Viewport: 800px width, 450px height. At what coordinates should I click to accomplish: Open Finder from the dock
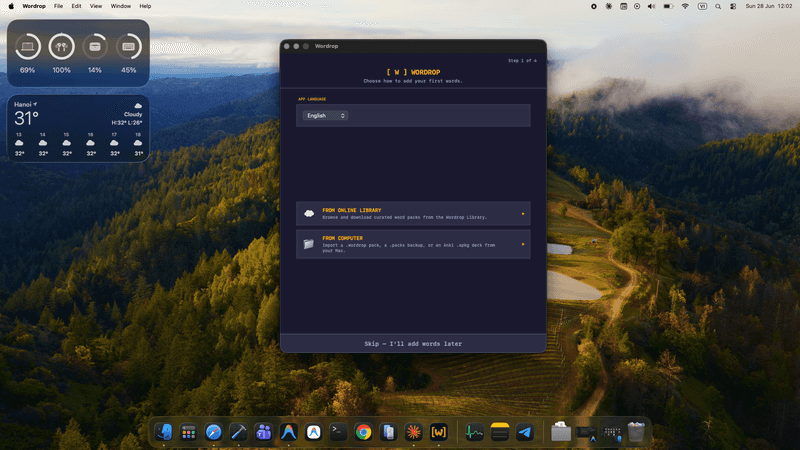[x=164, y=432]
